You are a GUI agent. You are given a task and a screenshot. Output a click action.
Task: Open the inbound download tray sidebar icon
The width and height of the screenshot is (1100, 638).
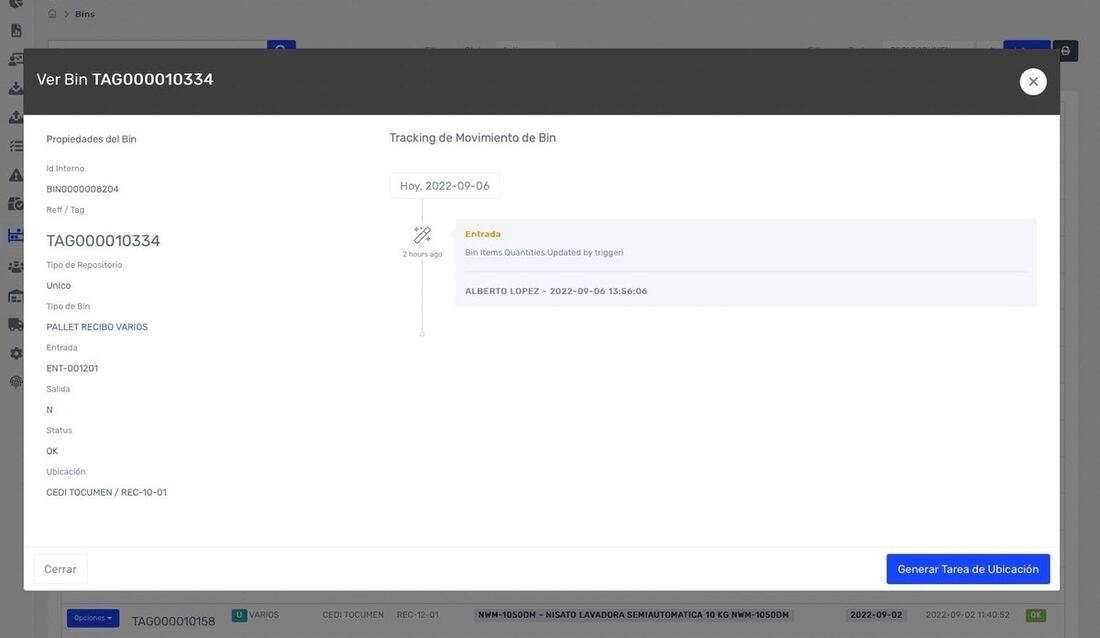(x=15, y=88)
